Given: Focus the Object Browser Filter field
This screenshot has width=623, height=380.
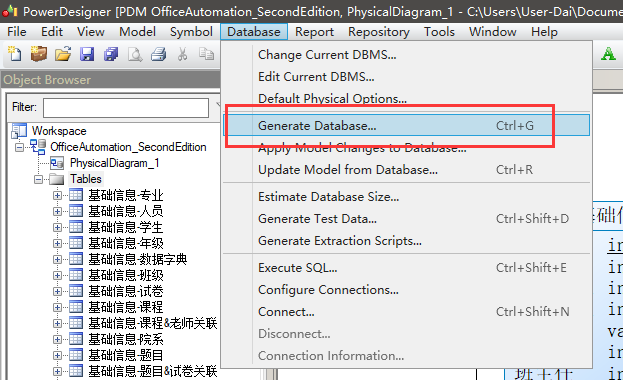Looking at the screenshot, I should point(126,108).
